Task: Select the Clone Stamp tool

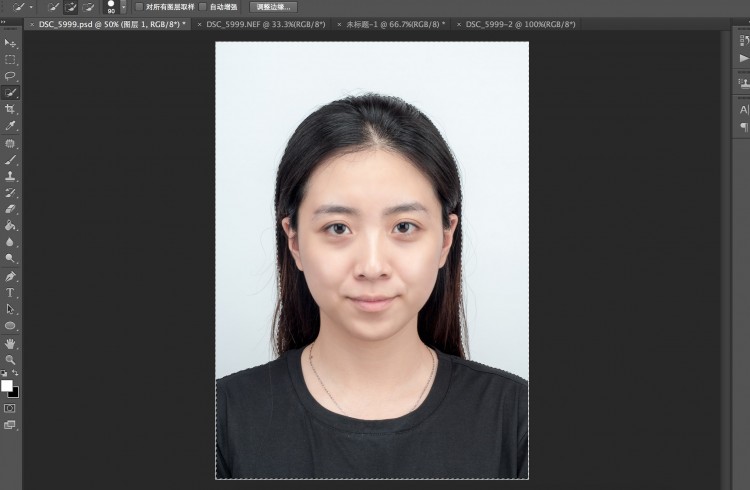Action: click(x=10, y=176)
